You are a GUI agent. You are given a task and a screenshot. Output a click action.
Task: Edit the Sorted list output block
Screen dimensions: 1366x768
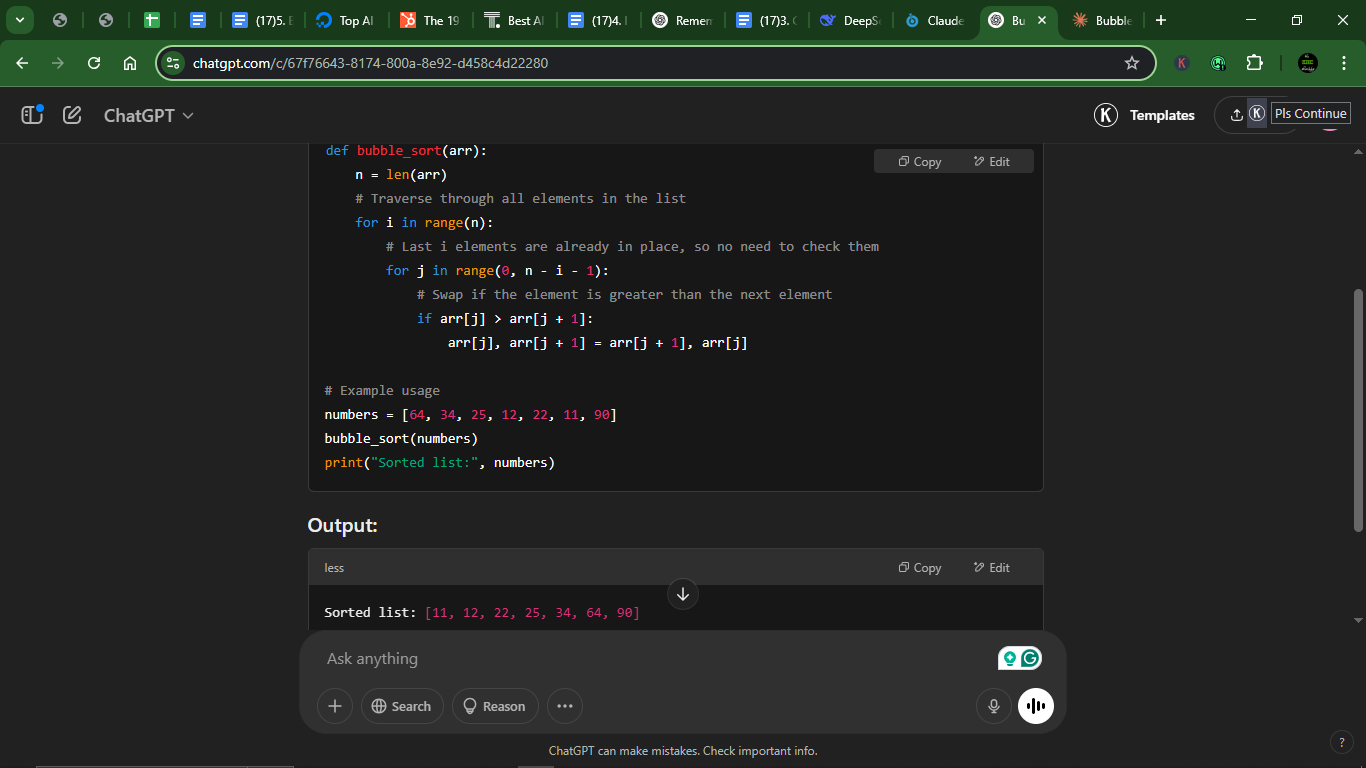(x=991, y=568)
